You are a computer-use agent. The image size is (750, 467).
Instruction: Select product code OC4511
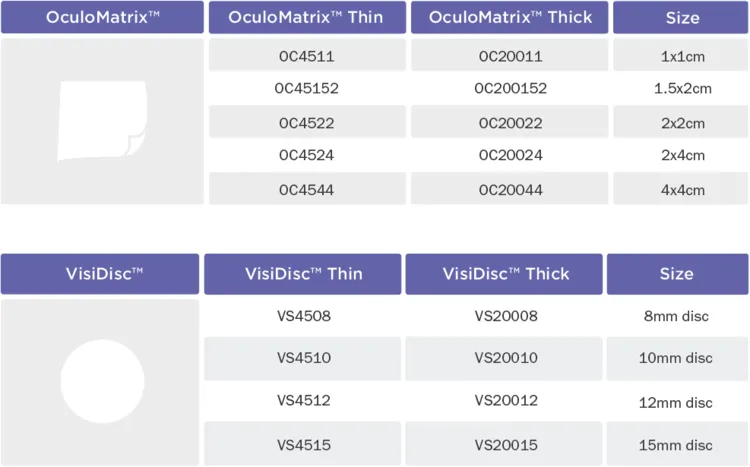coord(307,56)
